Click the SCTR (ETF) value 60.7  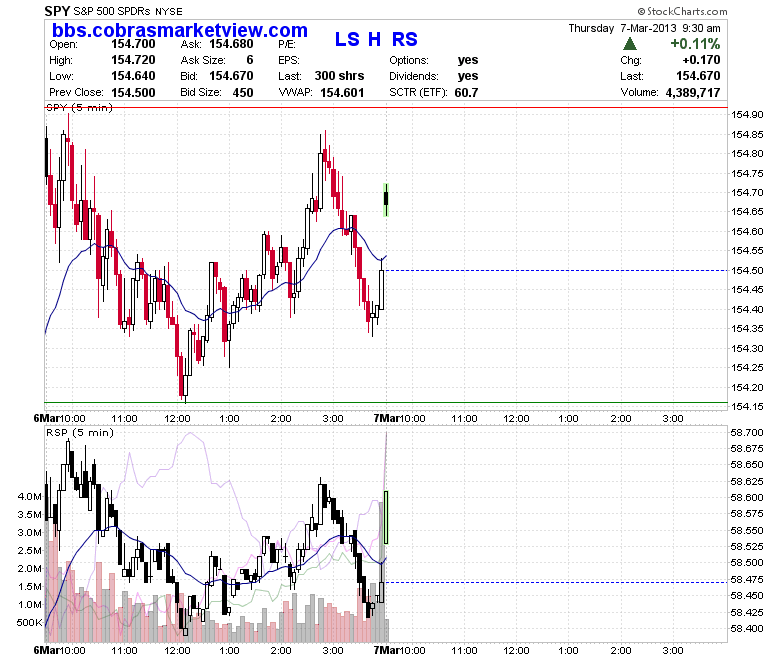pyautogui.click(x=466, y=93)
